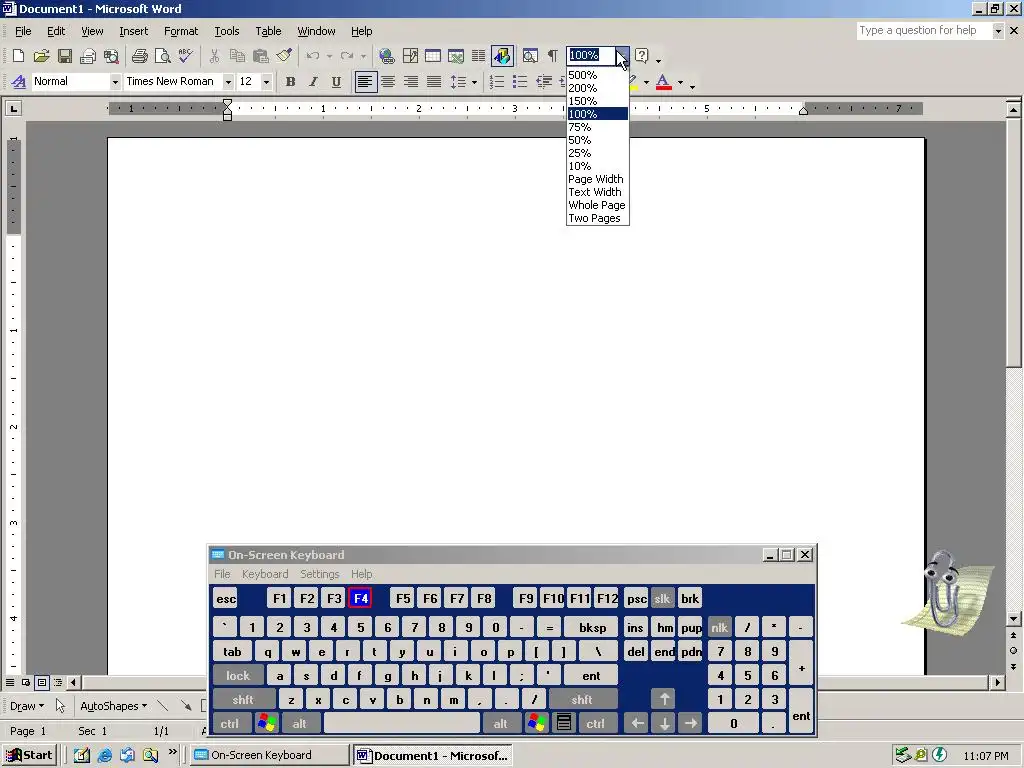Click the Start button on taskbar
The width and height of the screenshot is (1024, 768).
(x=29, y=755)
